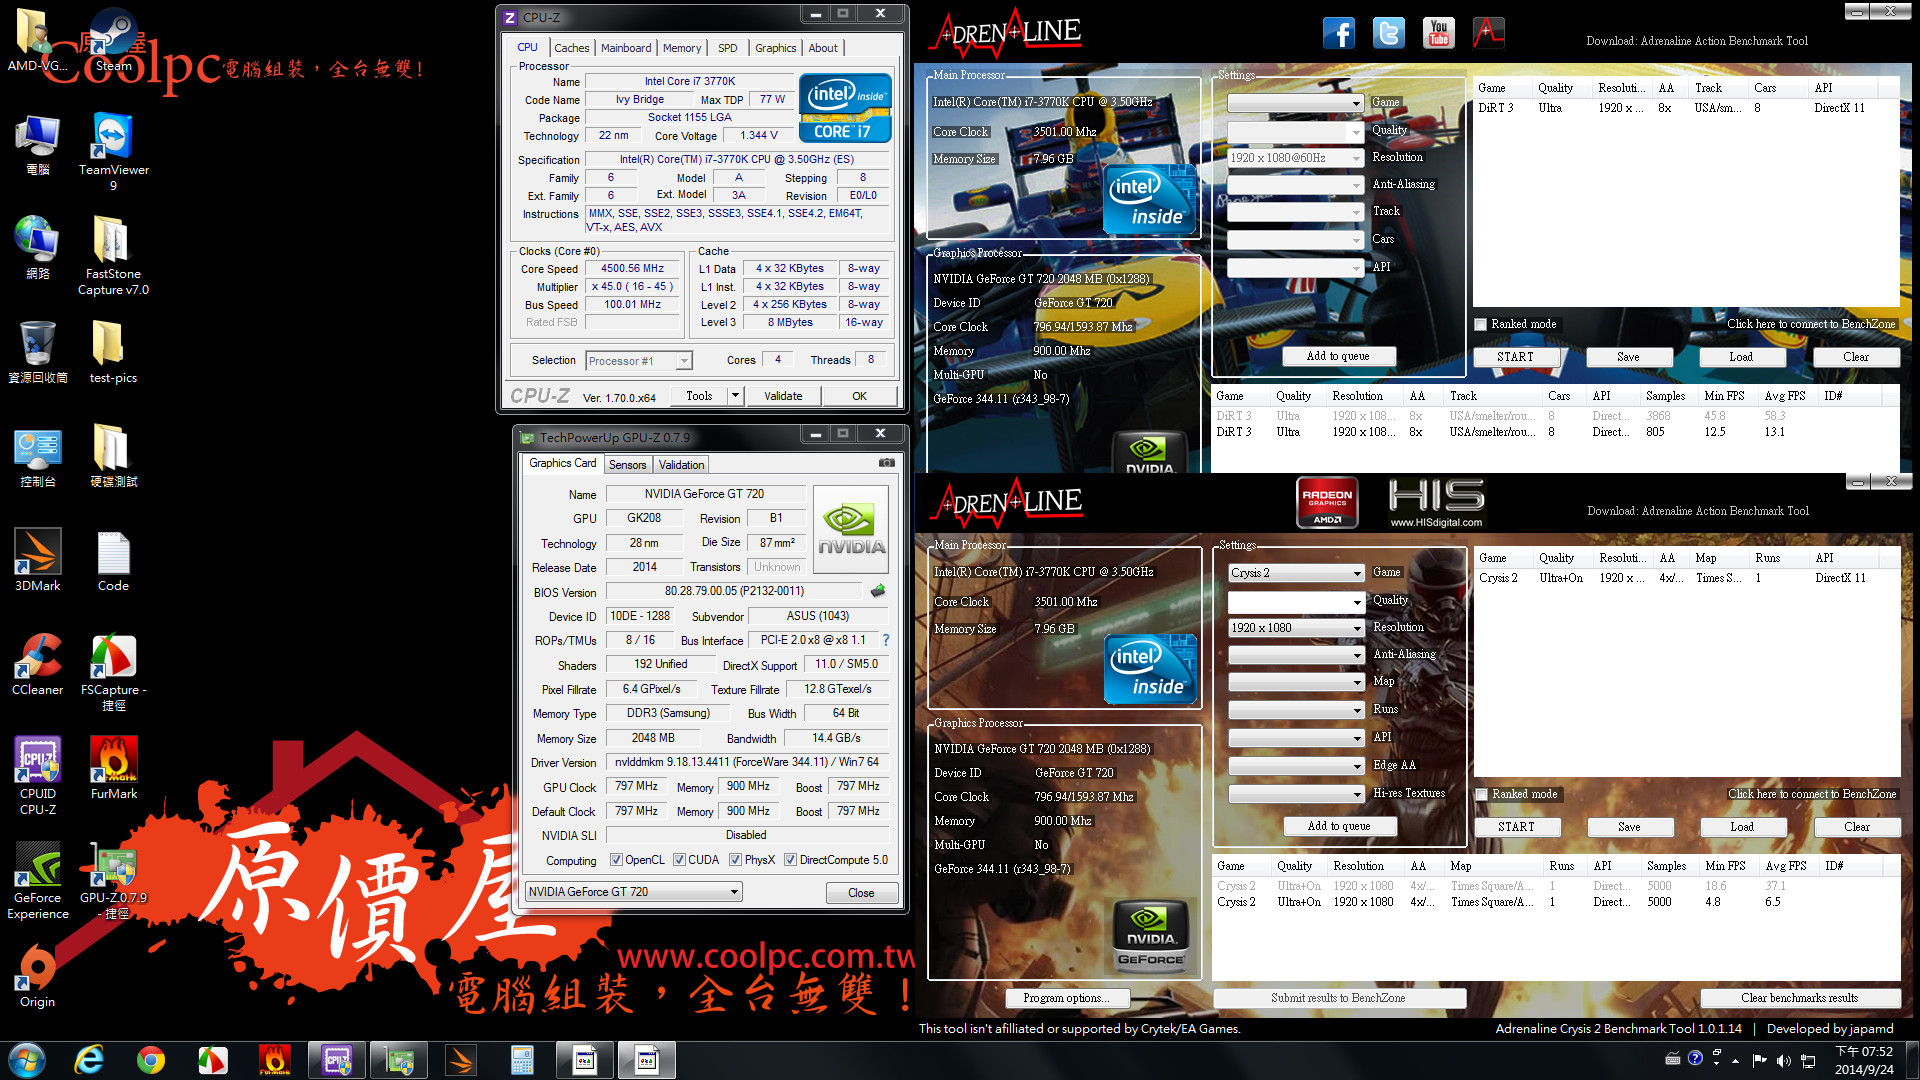Launch Origin from the desktop
Screen dimensions: 1920x1080
click(x=38, y=976)
